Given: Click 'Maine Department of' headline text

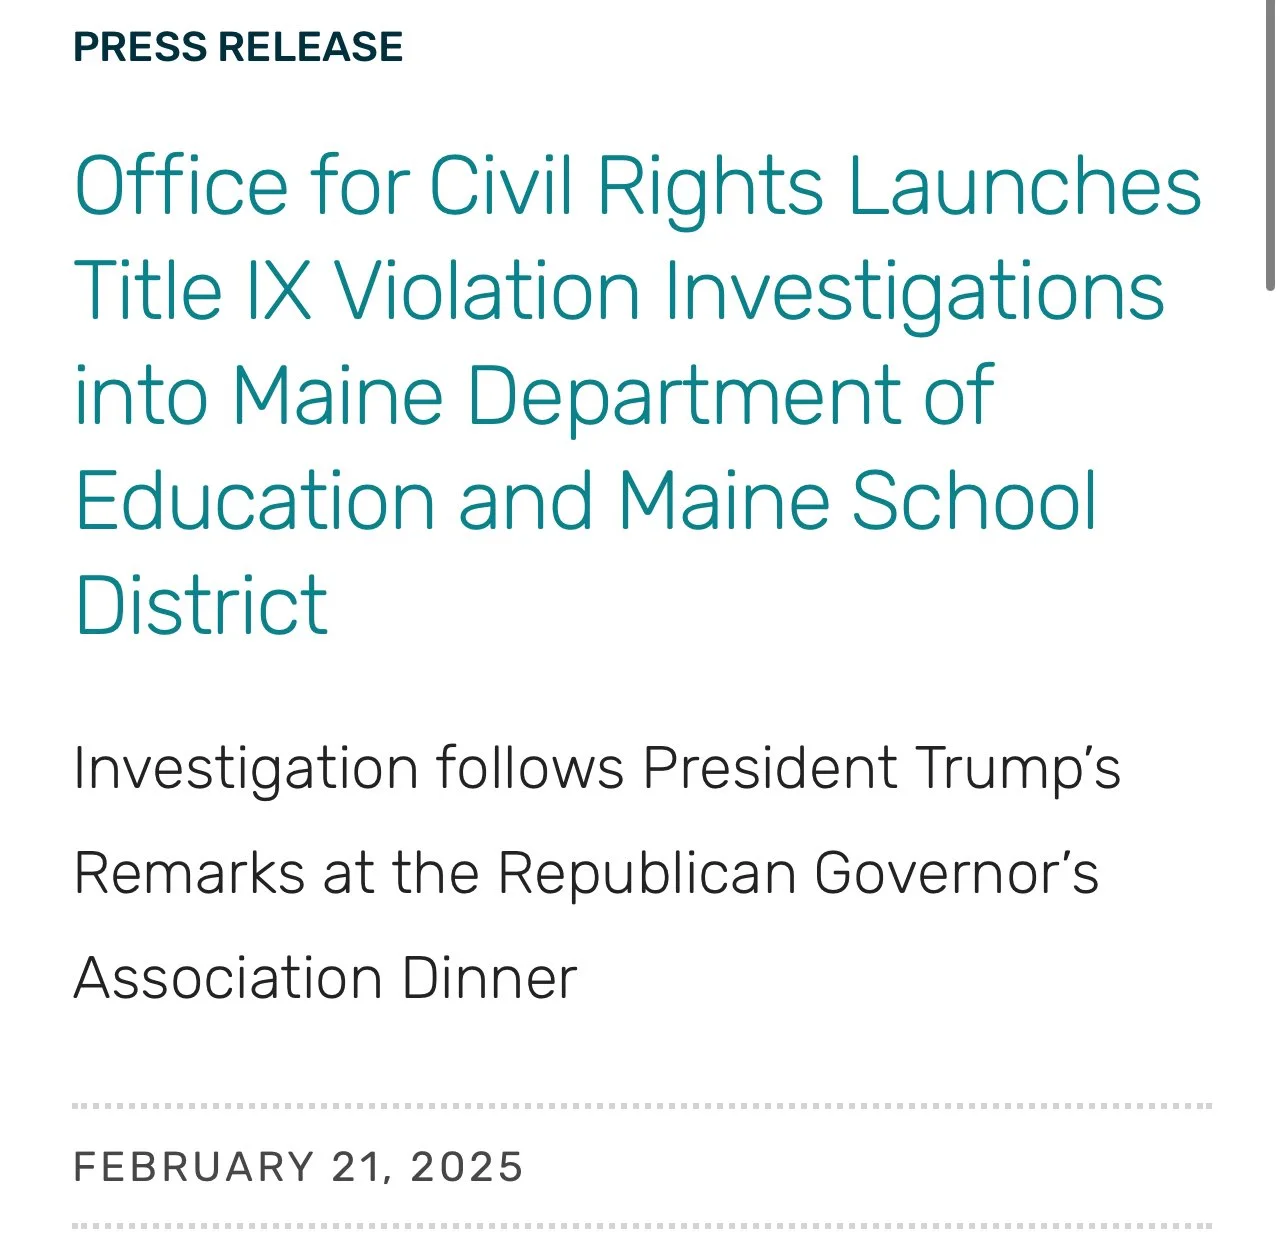Looking at the screenshot, I should click(613, 396).
